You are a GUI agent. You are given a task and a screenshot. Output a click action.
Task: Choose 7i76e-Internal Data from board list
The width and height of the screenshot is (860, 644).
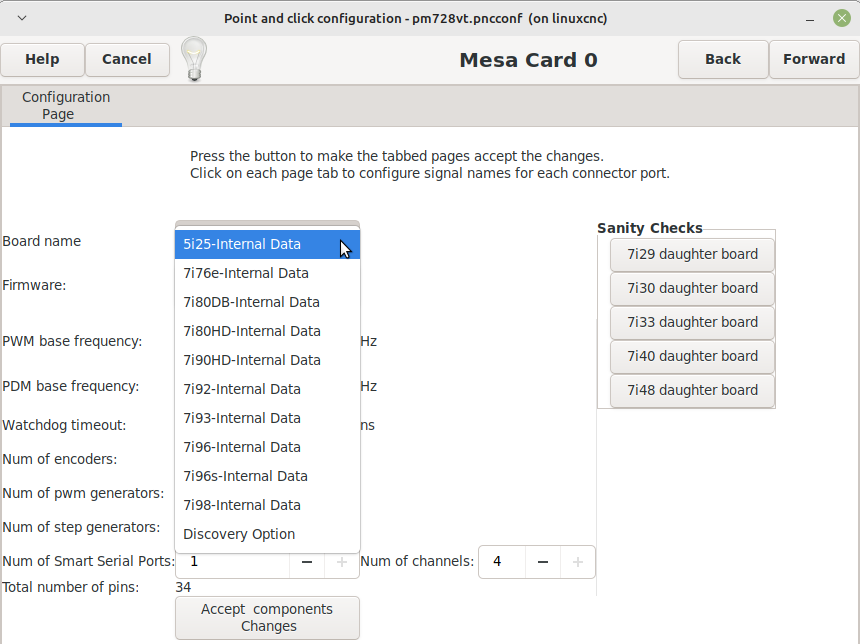(x=267, y=273)
